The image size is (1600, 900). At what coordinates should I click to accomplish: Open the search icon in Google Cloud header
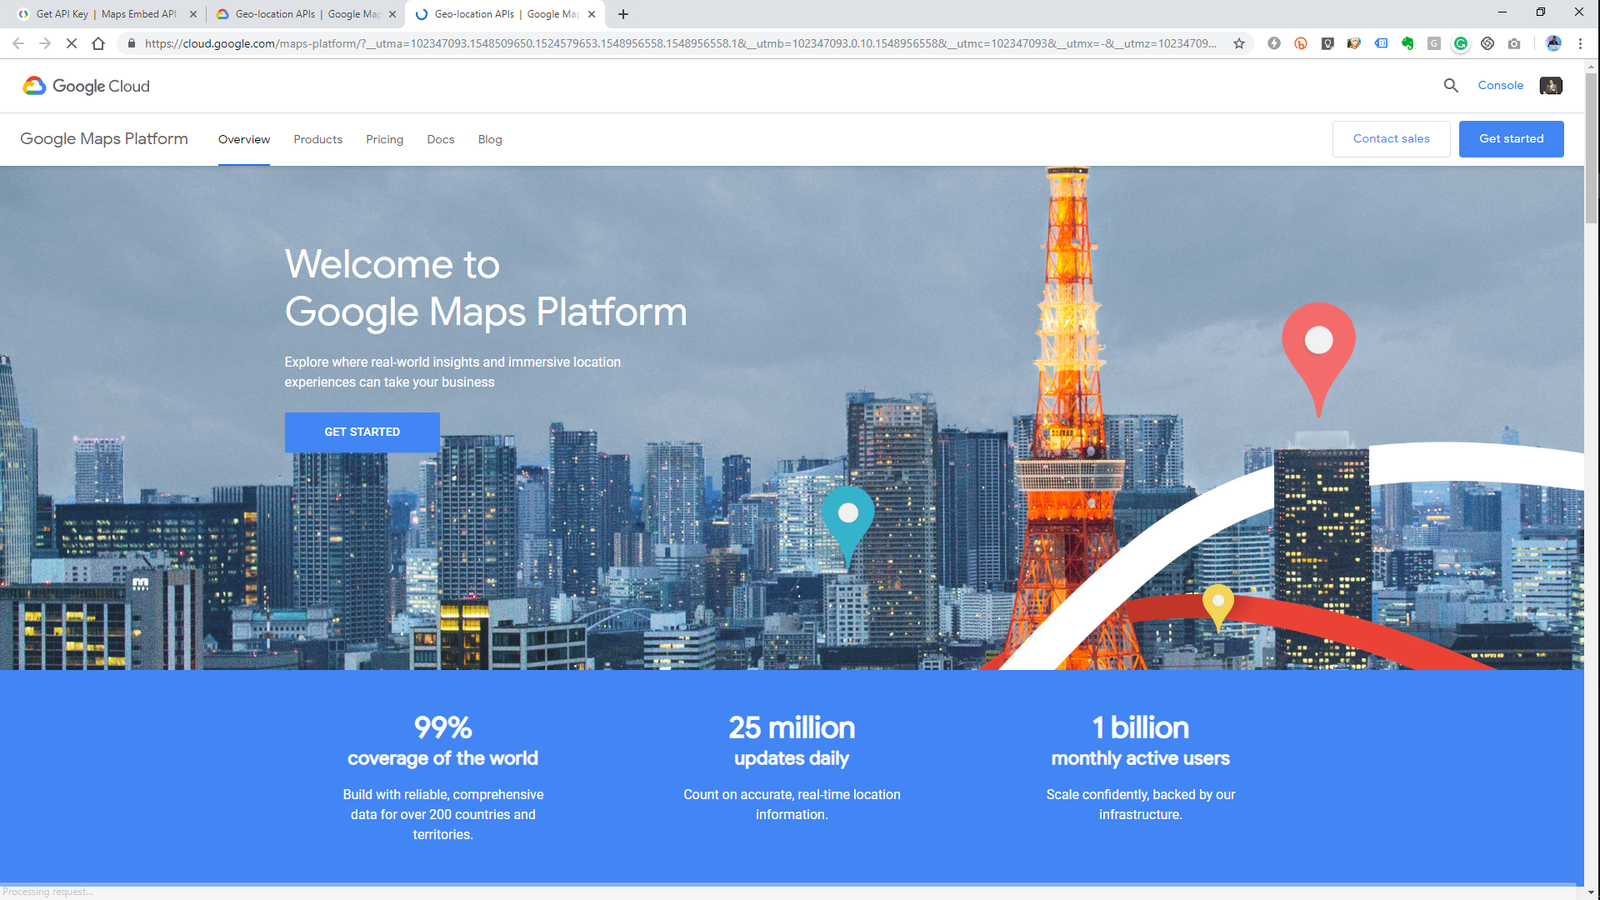point(1451,86)
